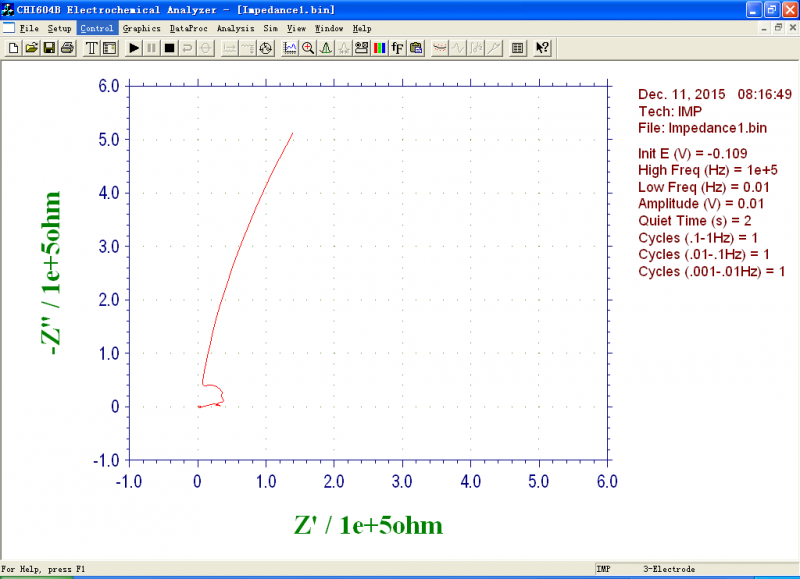Viewport: 800px width, 579px height.
Task: Click 'Quiet Time (s) = 2' parameter
Action: point(694,221)
